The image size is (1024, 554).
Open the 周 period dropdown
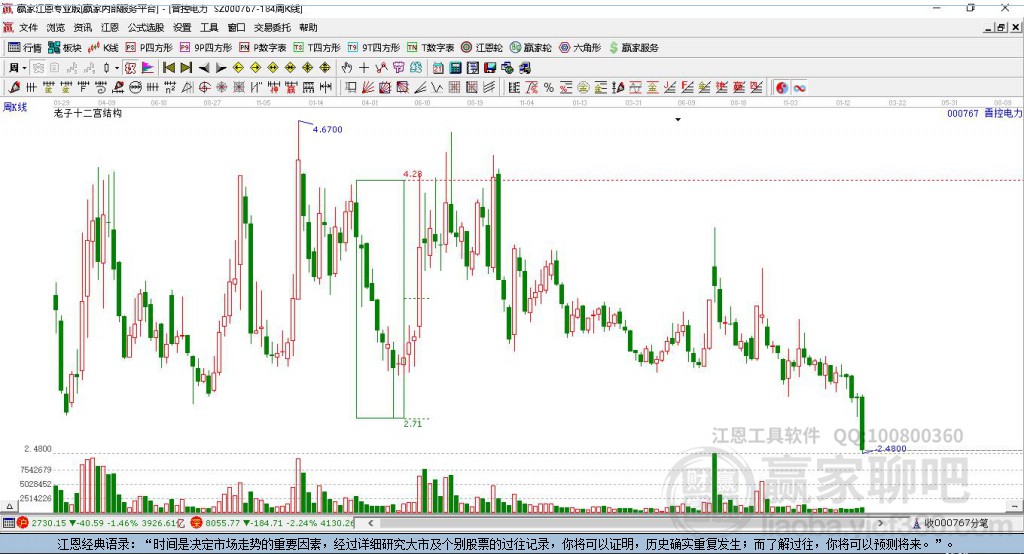point(18,68)
